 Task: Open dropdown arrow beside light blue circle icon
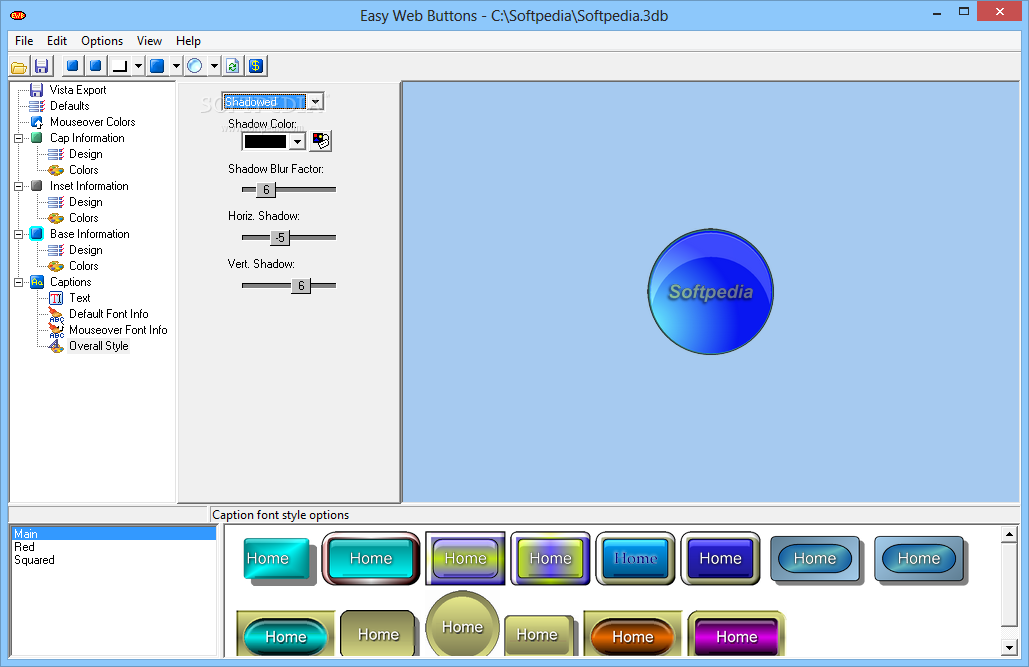pos(214,66)
